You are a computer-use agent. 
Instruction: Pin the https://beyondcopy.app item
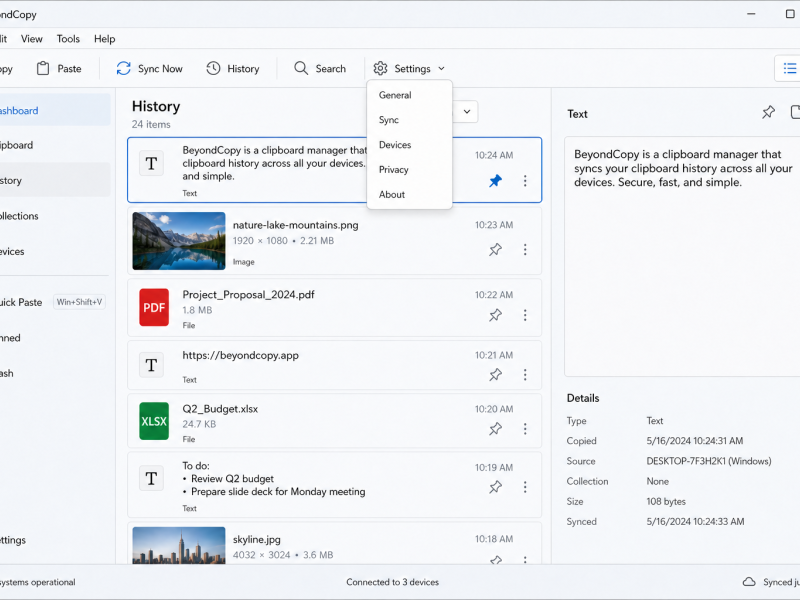tap(495, 375)
